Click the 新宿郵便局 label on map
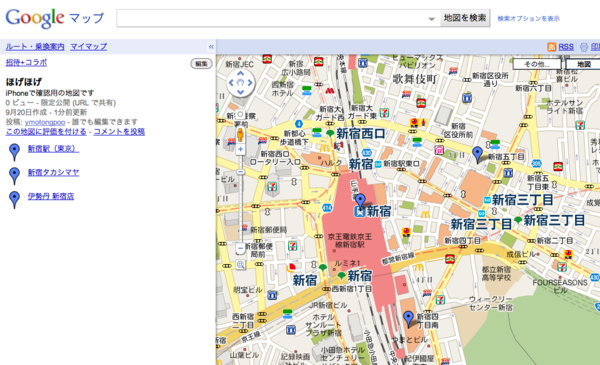600x365 pixels. (269, 230)
